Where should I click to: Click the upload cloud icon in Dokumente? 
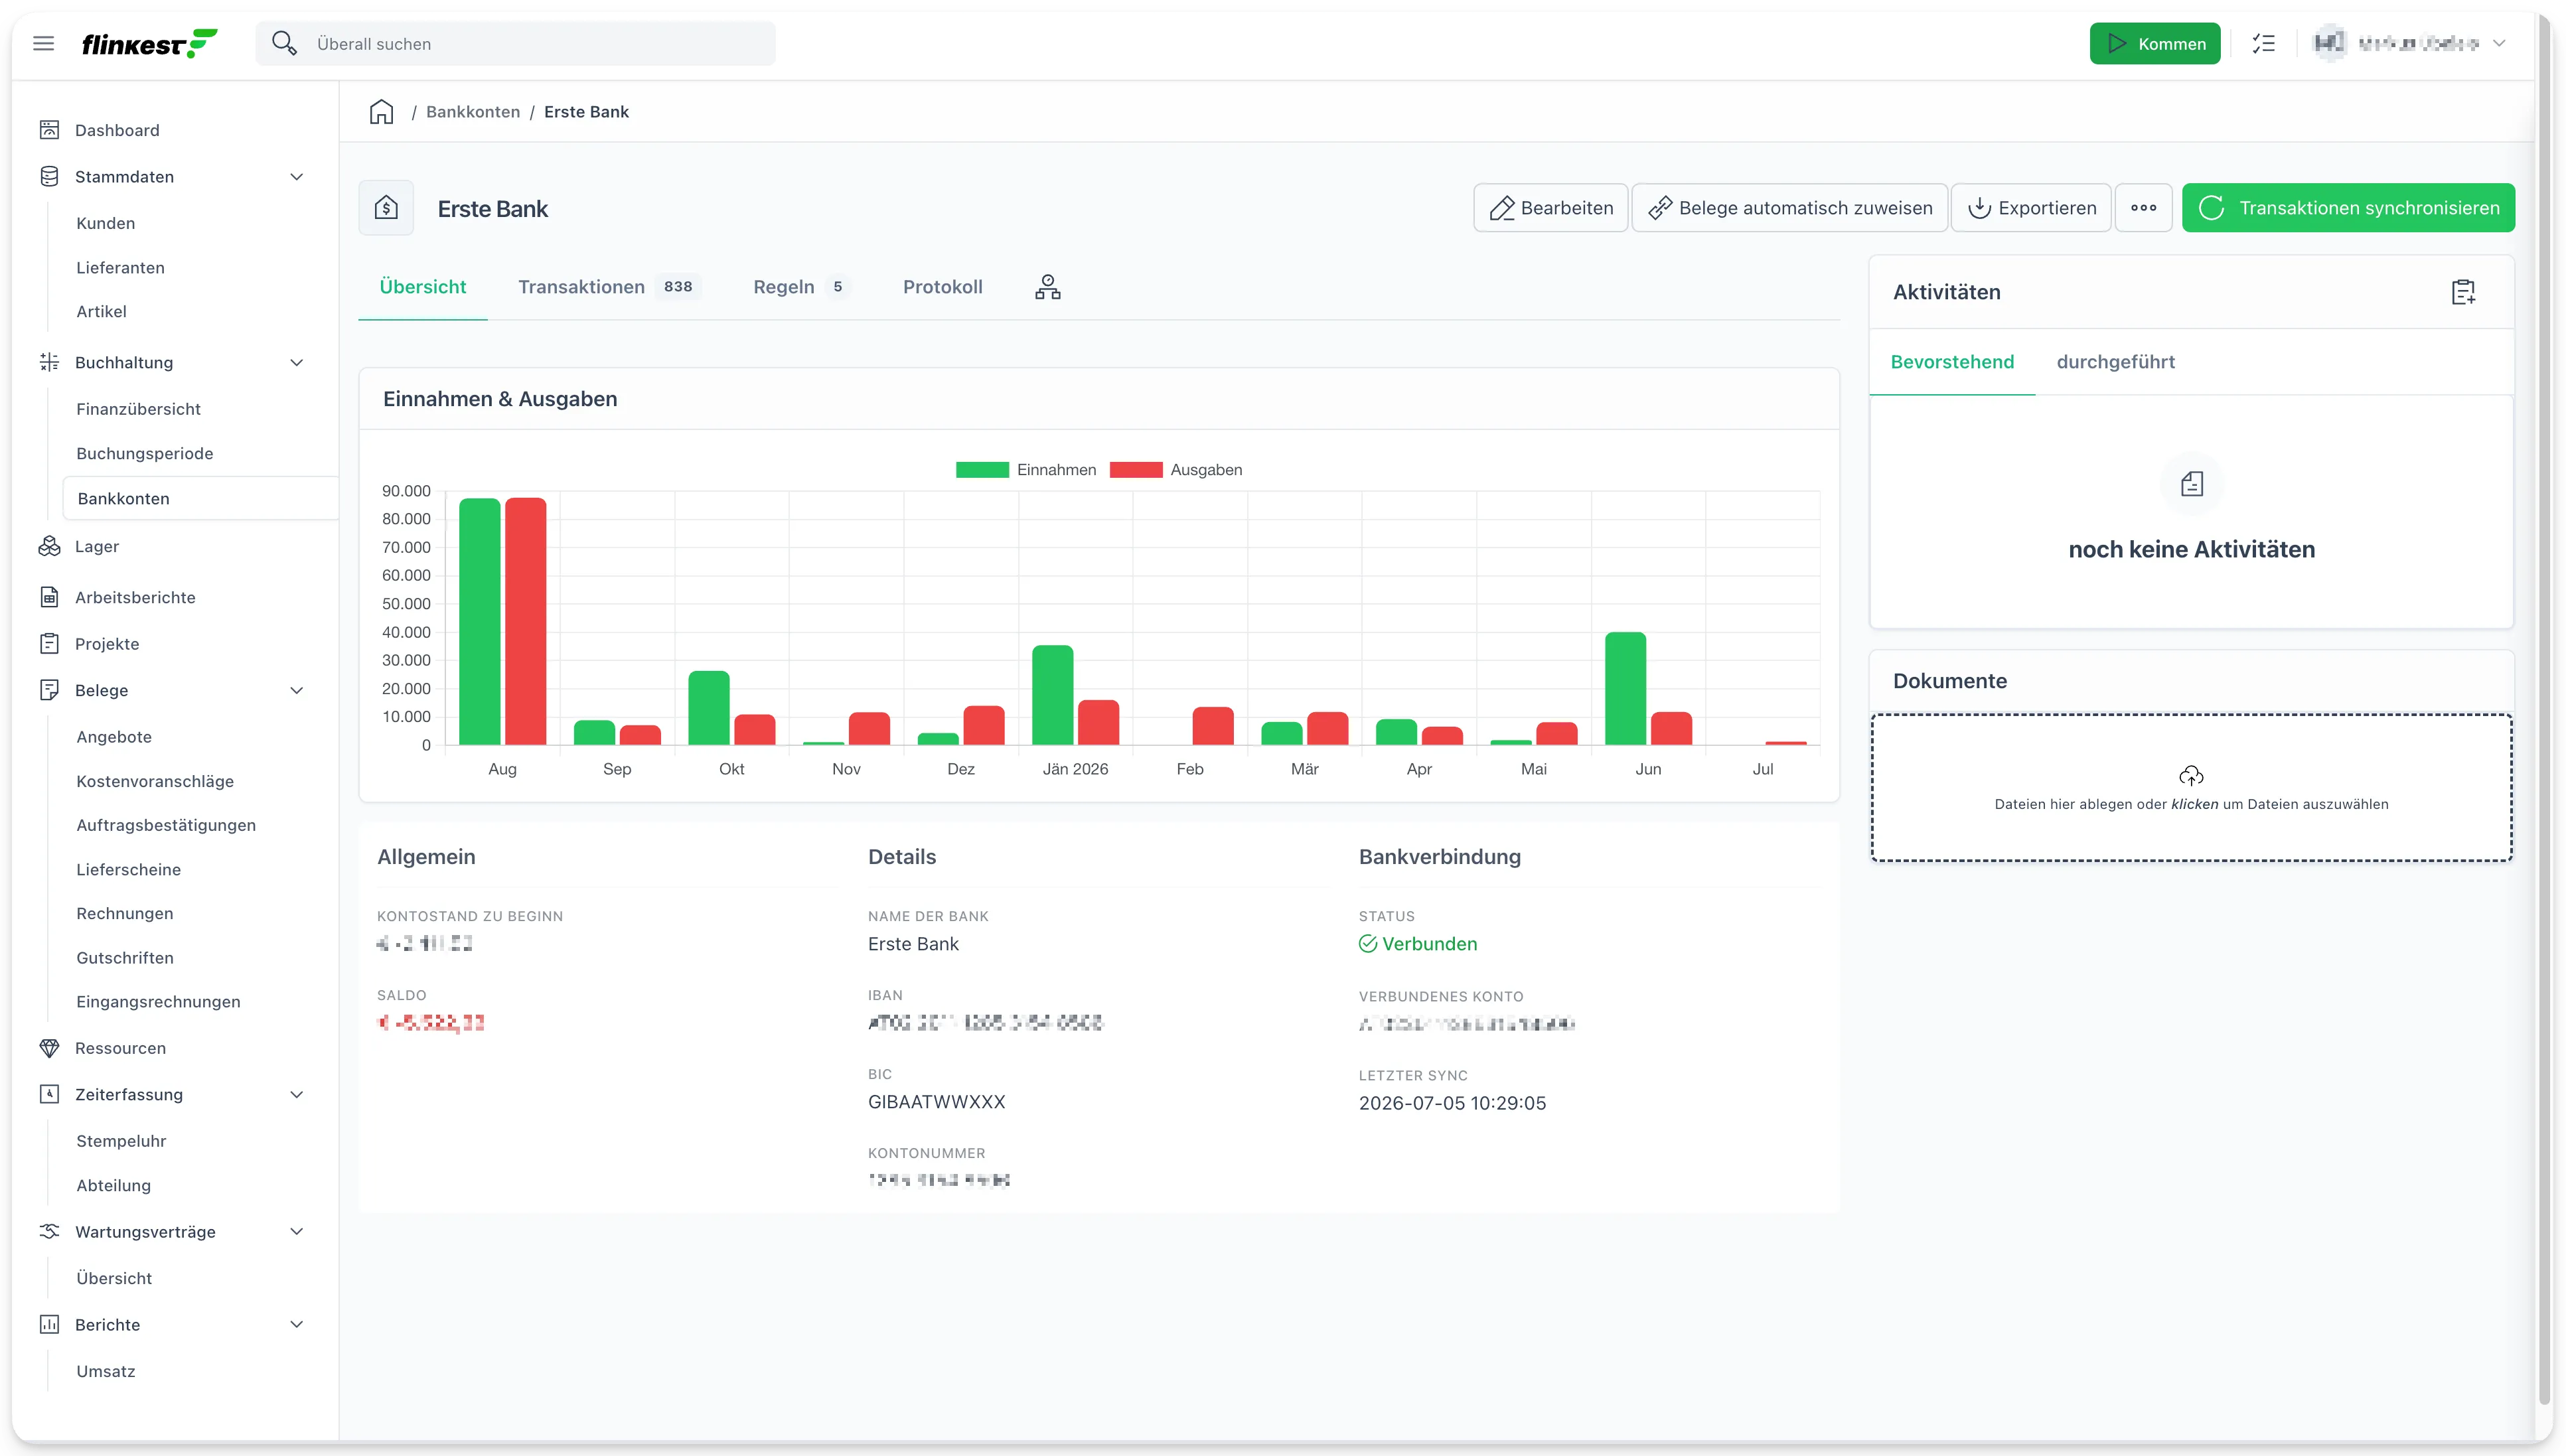pos(2191,776)
